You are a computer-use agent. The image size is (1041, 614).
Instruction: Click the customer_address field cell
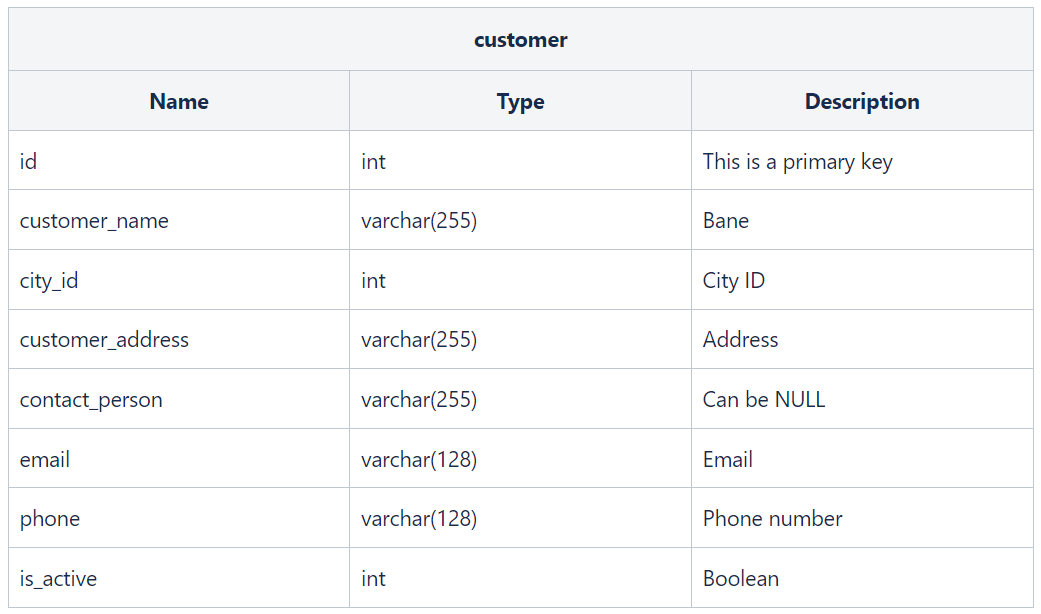tap(179, 339)
